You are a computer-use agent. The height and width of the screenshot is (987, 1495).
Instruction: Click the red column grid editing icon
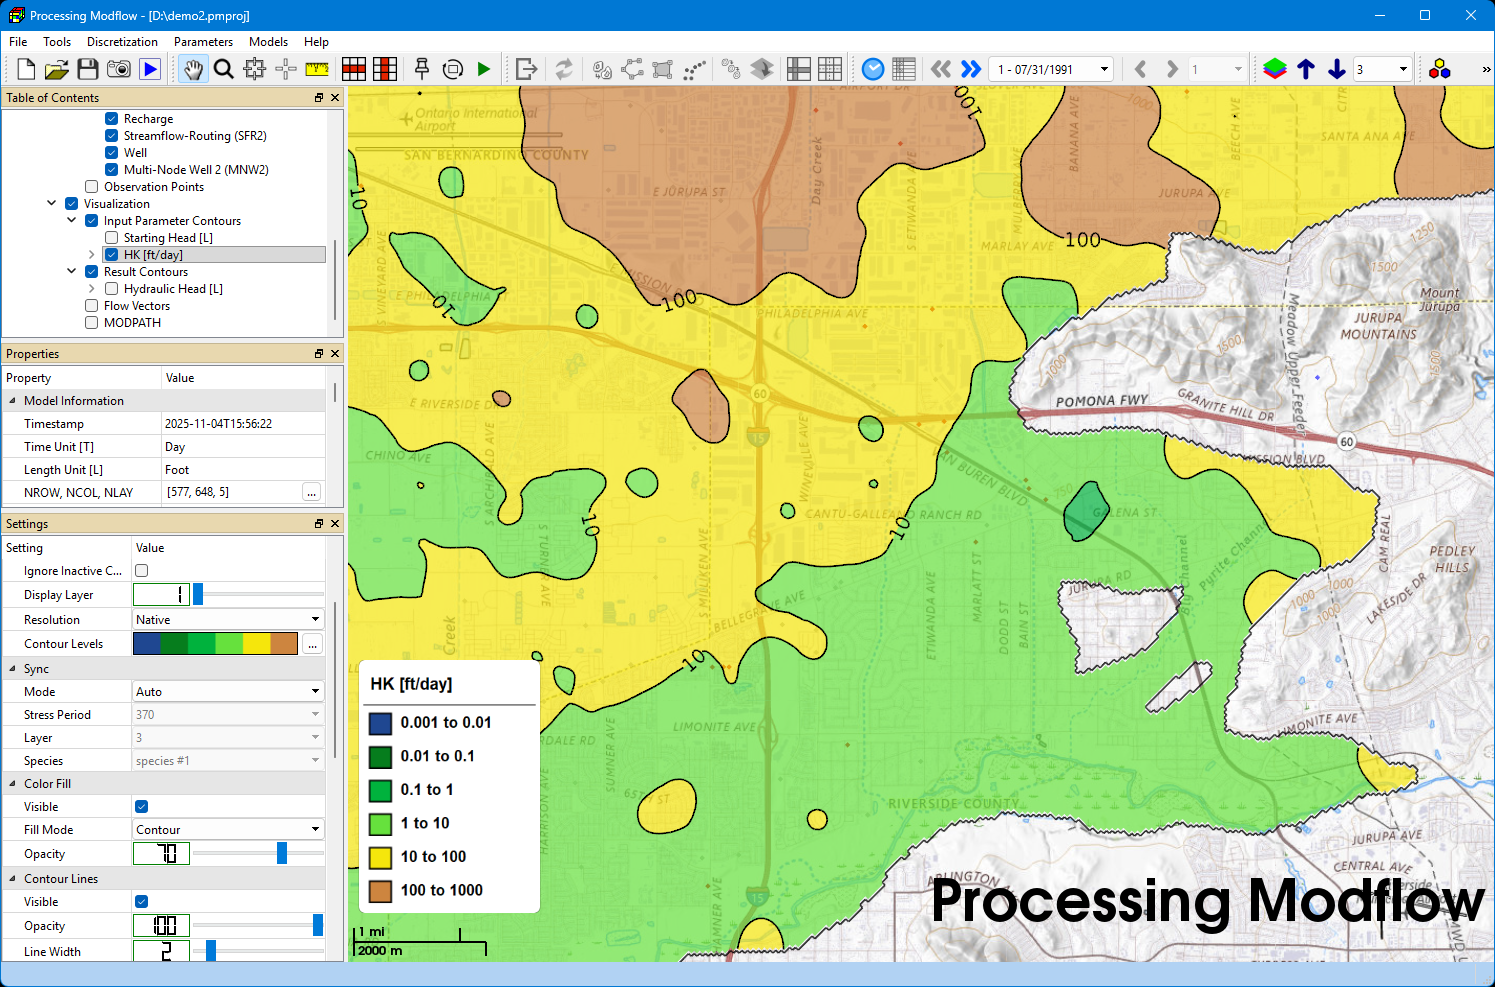(385, 69)
